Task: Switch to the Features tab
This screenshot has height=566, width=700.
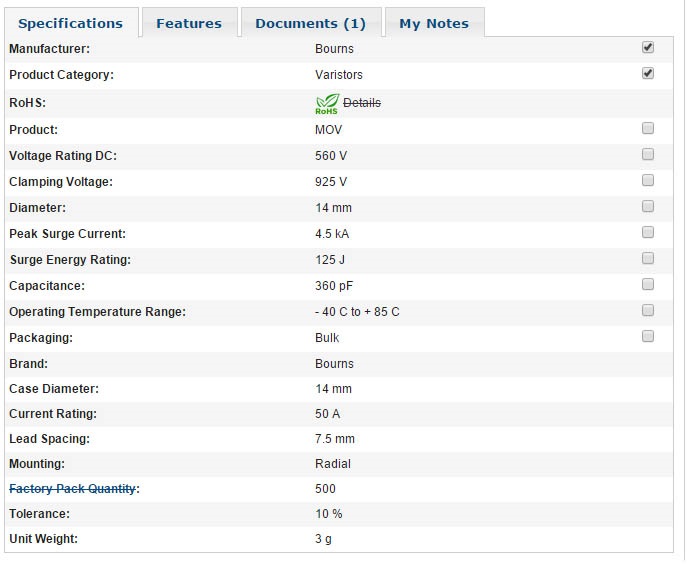Action: click(x=189, y=23)
